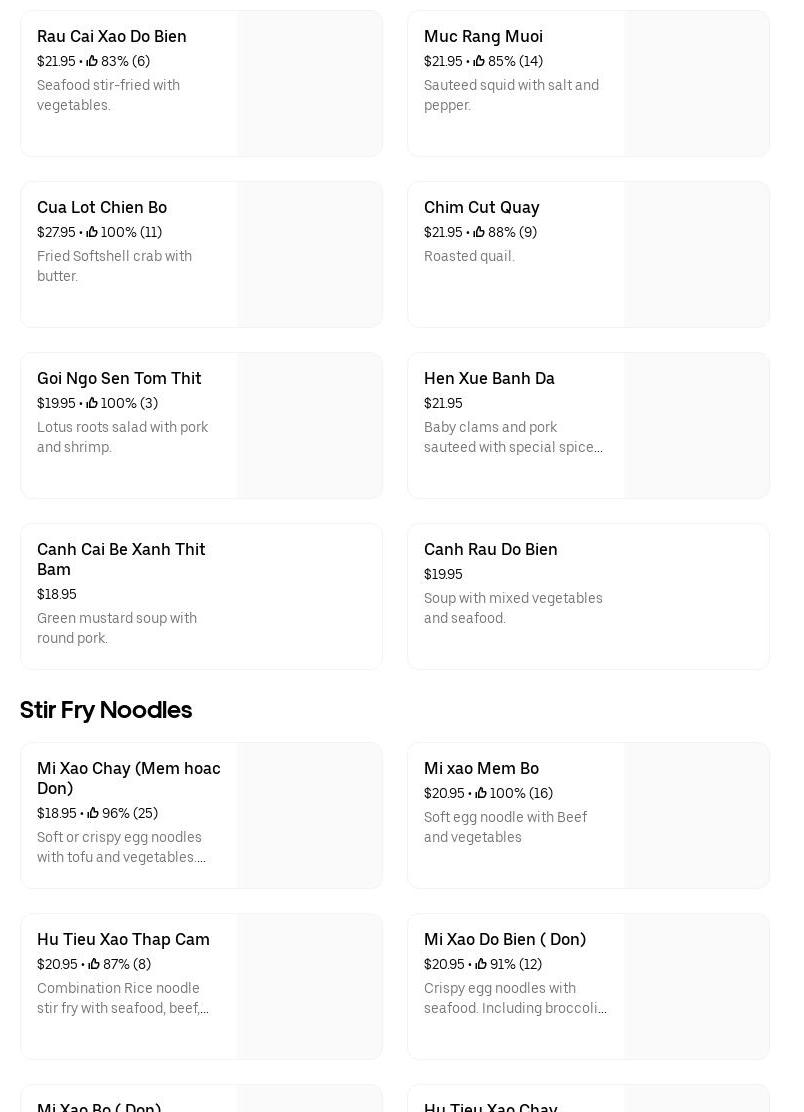Click thumbs-up rating icon for Muc Rang Muoi

pyautogui.click(x=479, y=62)
